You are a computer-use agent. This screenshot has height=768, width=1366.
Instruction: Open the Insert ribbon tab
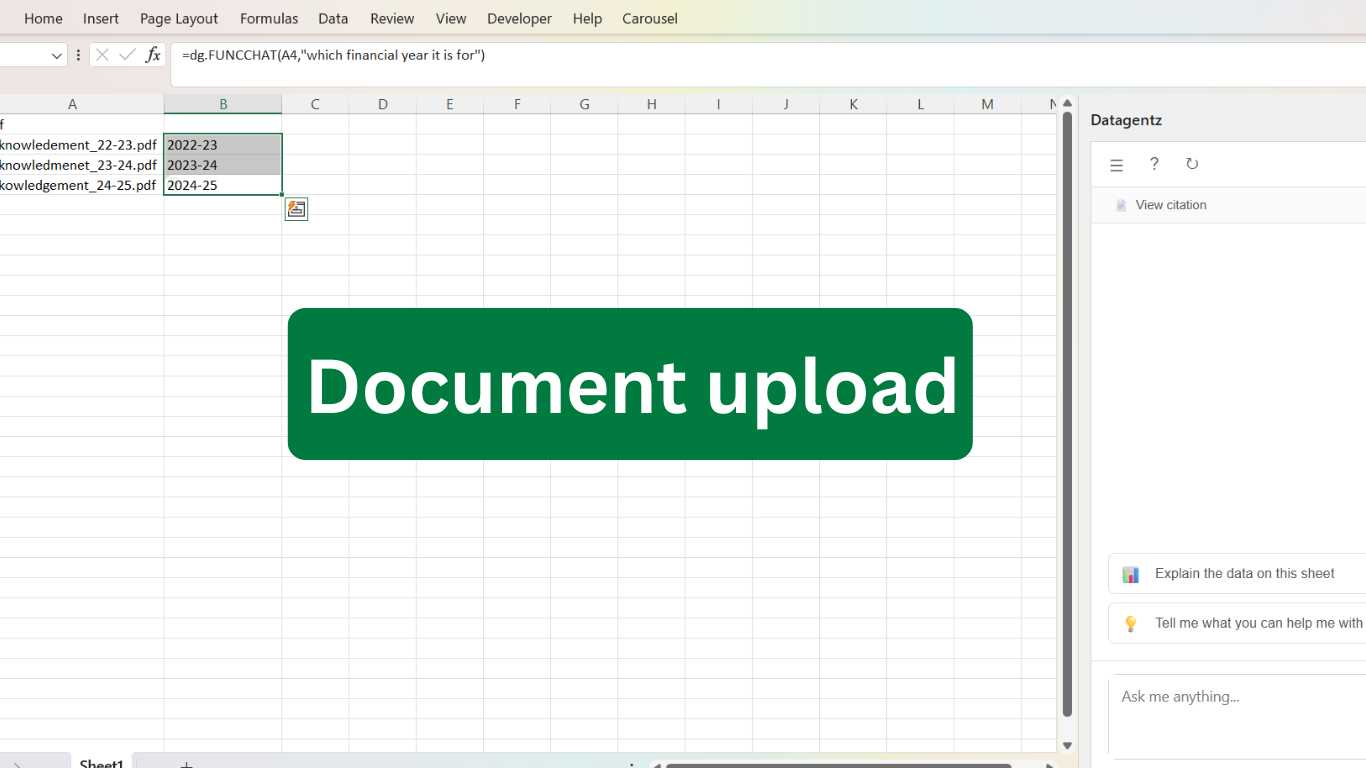point(101,18)
